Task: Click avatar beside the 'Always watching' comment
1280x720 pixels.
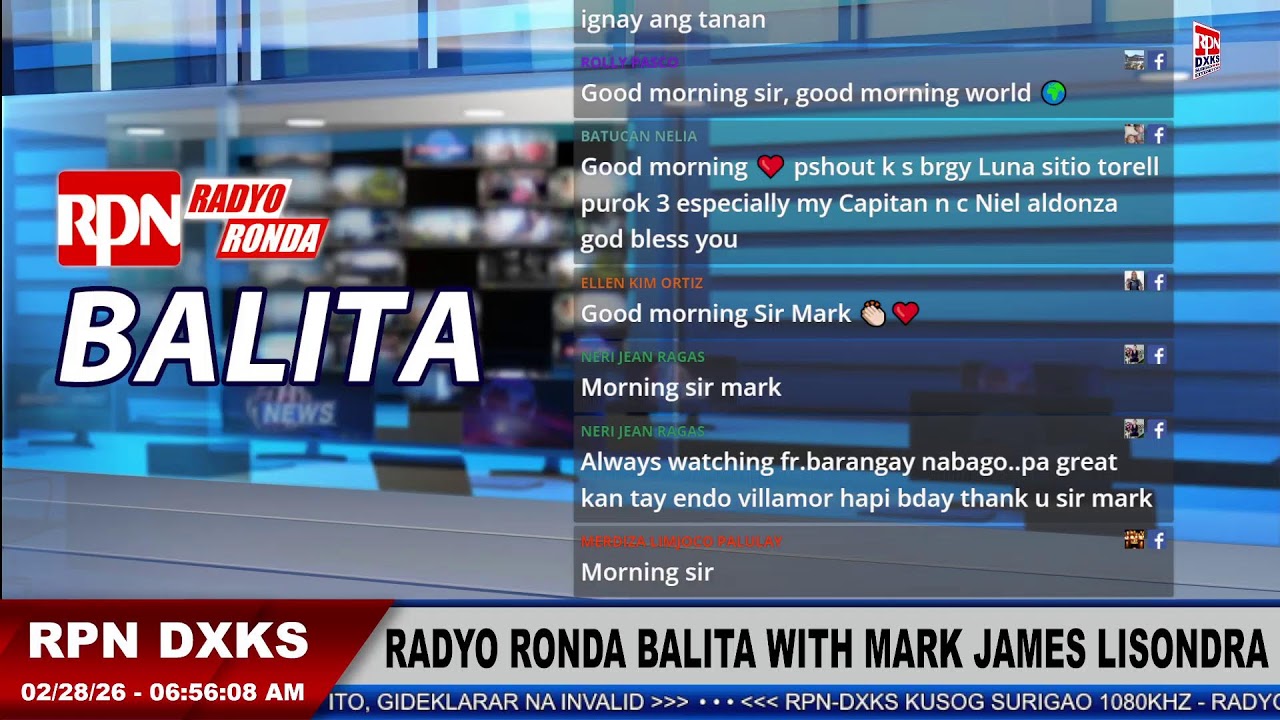Action: pyautogui.click(x=1134, y=430)
